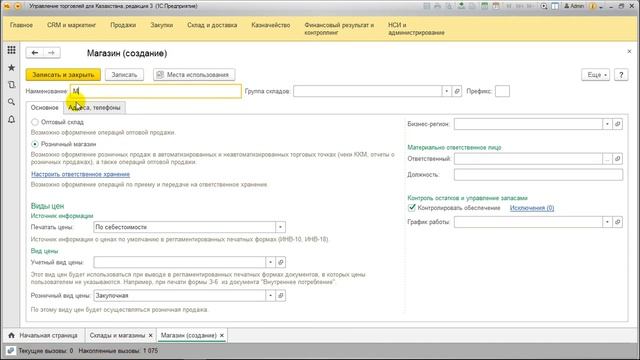Open the График работы field's linked item
The image size is (640, 360).
pyautogui.click(x=618, y=222)
